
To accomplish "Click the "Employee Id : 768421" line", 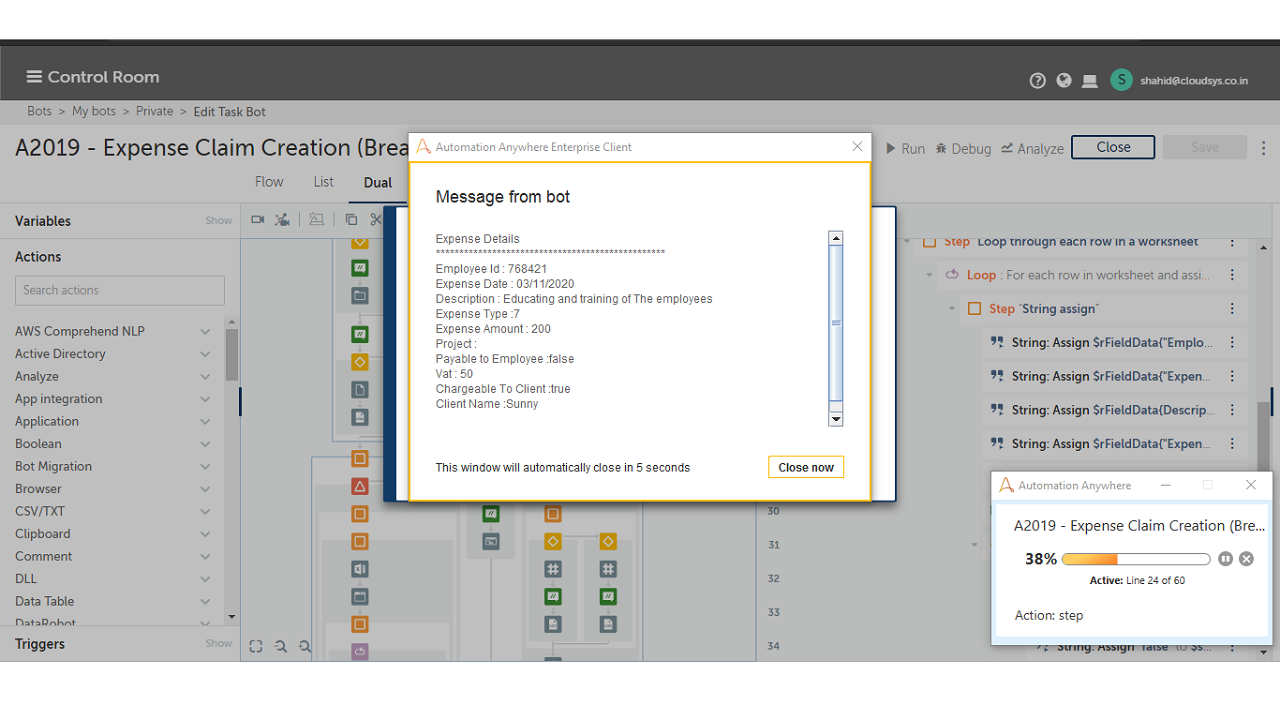I will point(491,269).
